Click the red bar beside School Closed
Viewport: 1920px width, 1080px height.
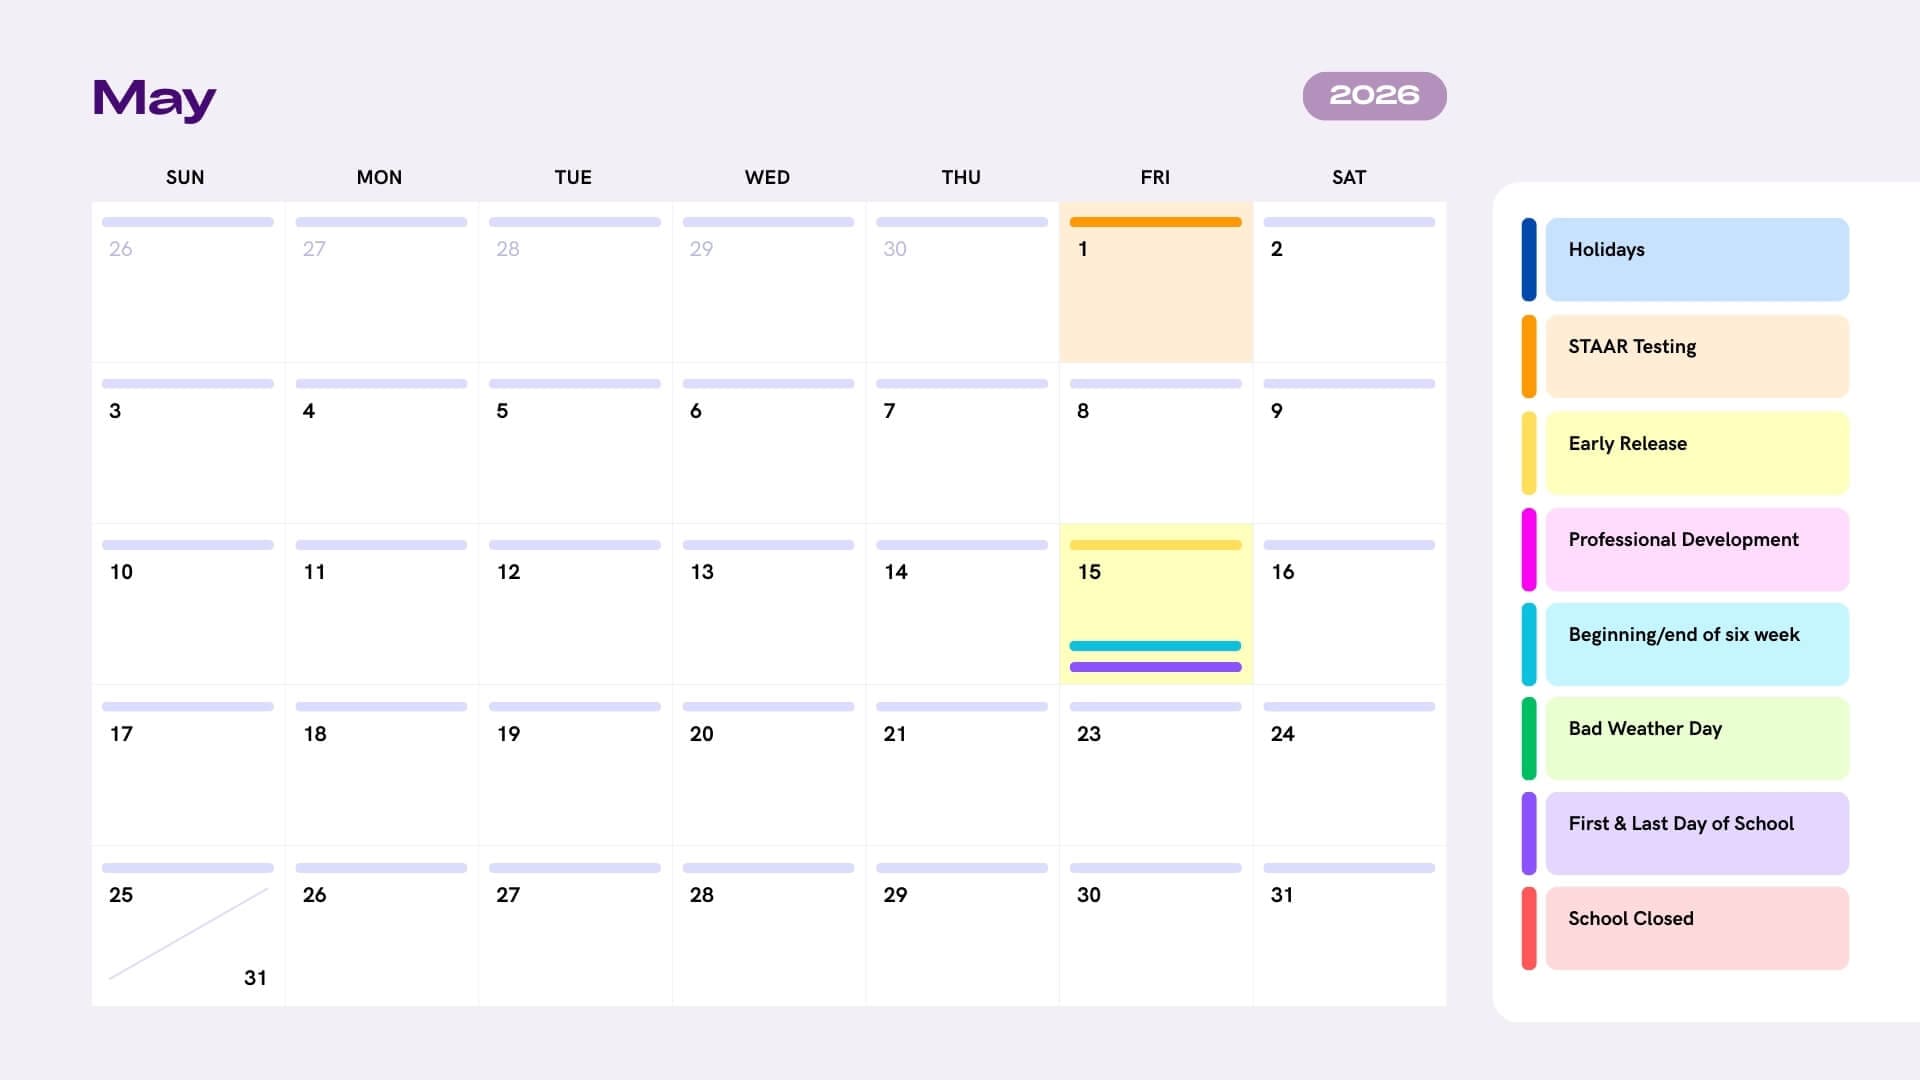point(1528,928)
